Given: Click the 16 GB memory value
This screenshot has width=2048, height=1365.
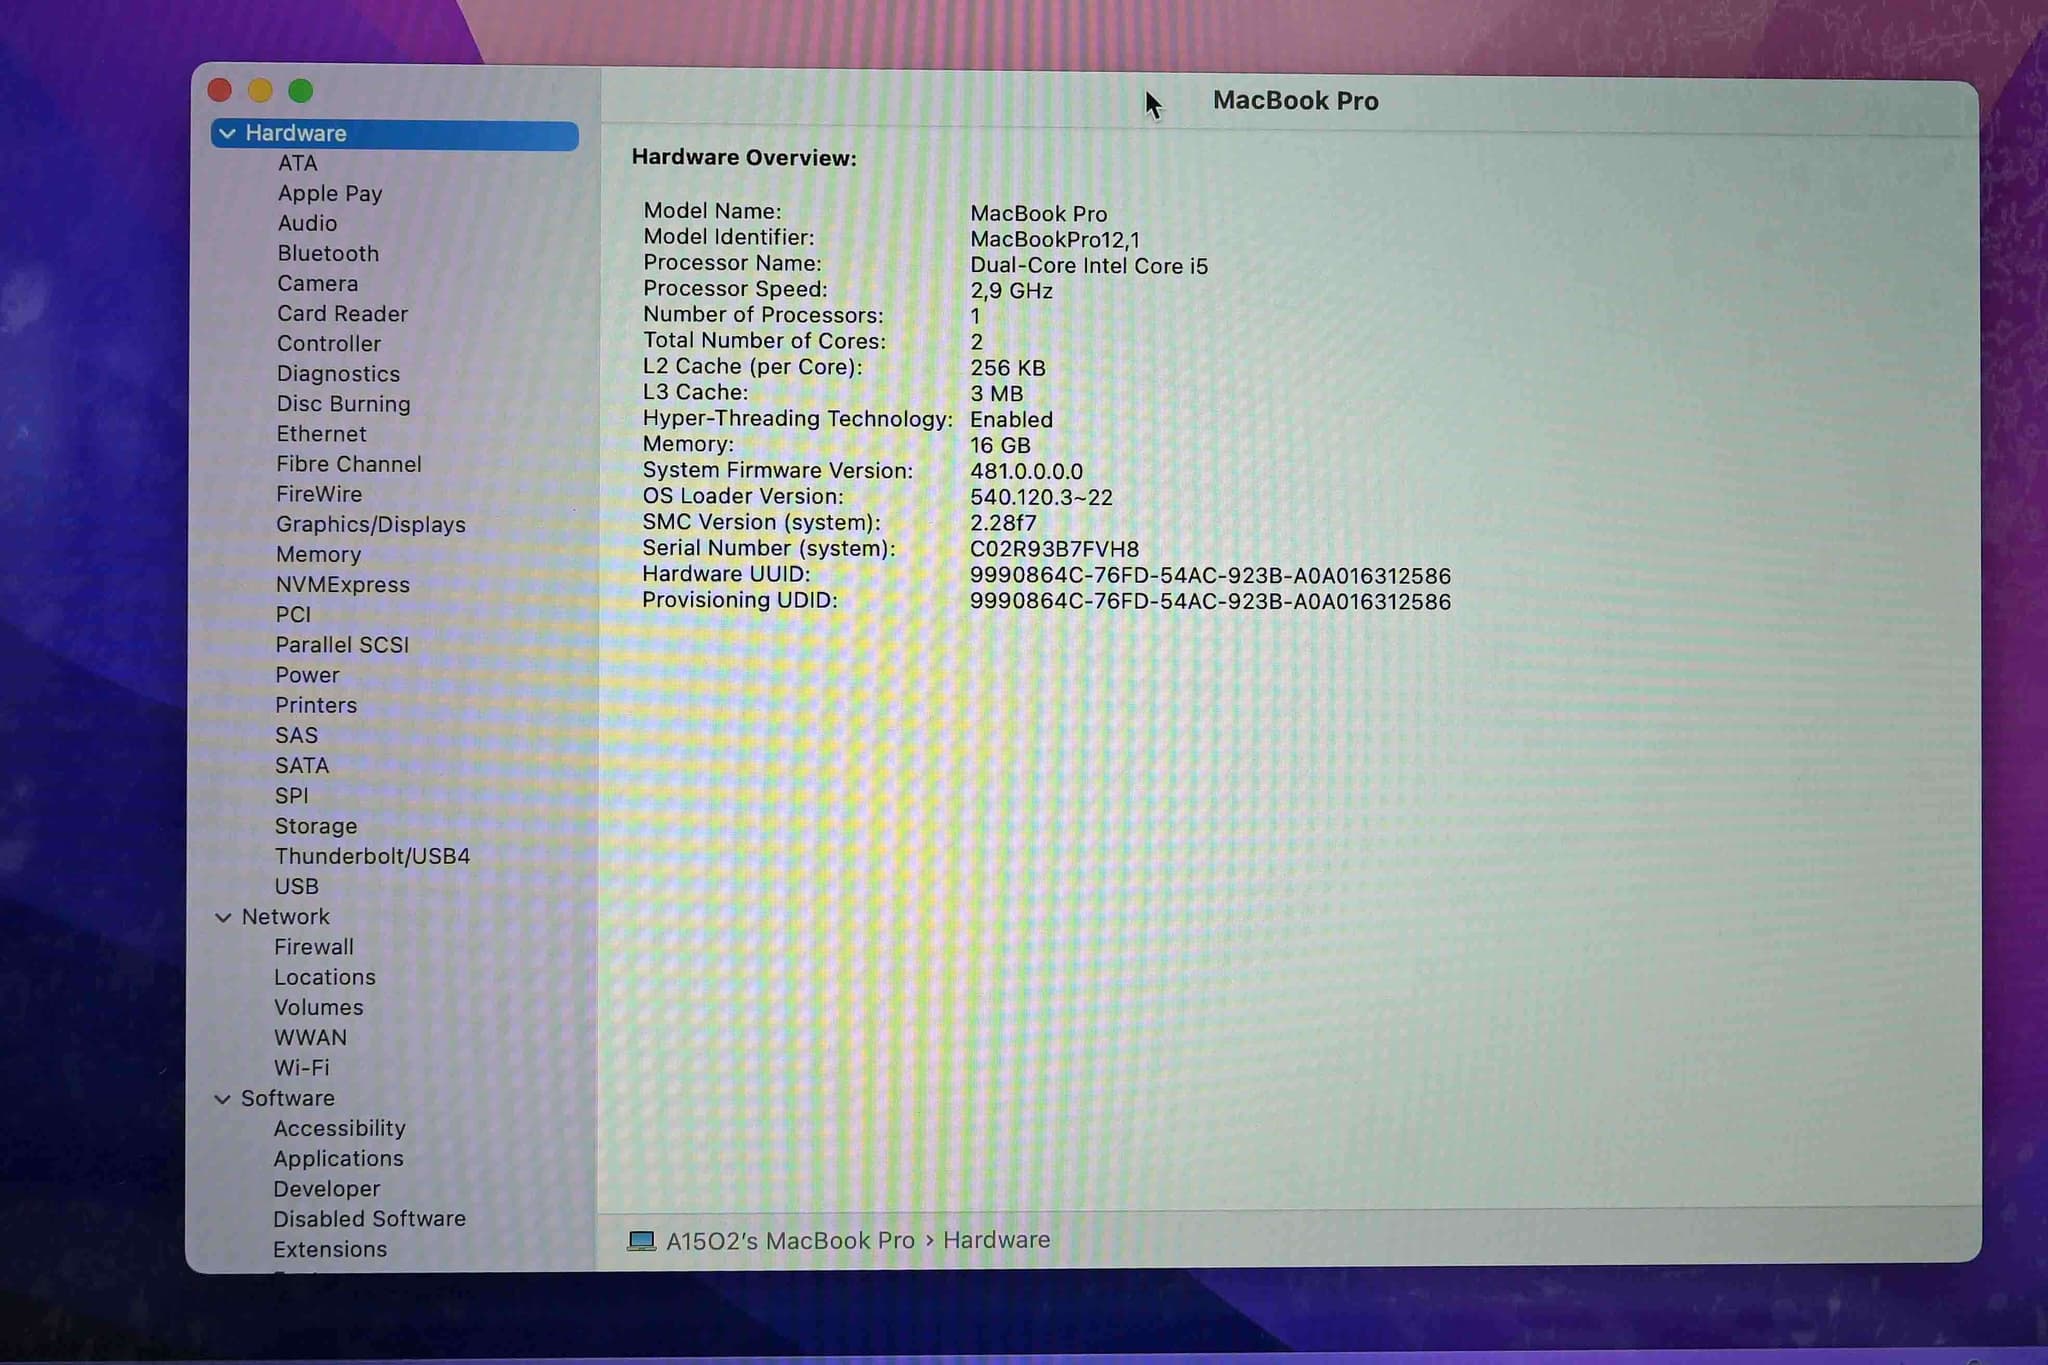Looking at the screenshot, I should 1000,446.
